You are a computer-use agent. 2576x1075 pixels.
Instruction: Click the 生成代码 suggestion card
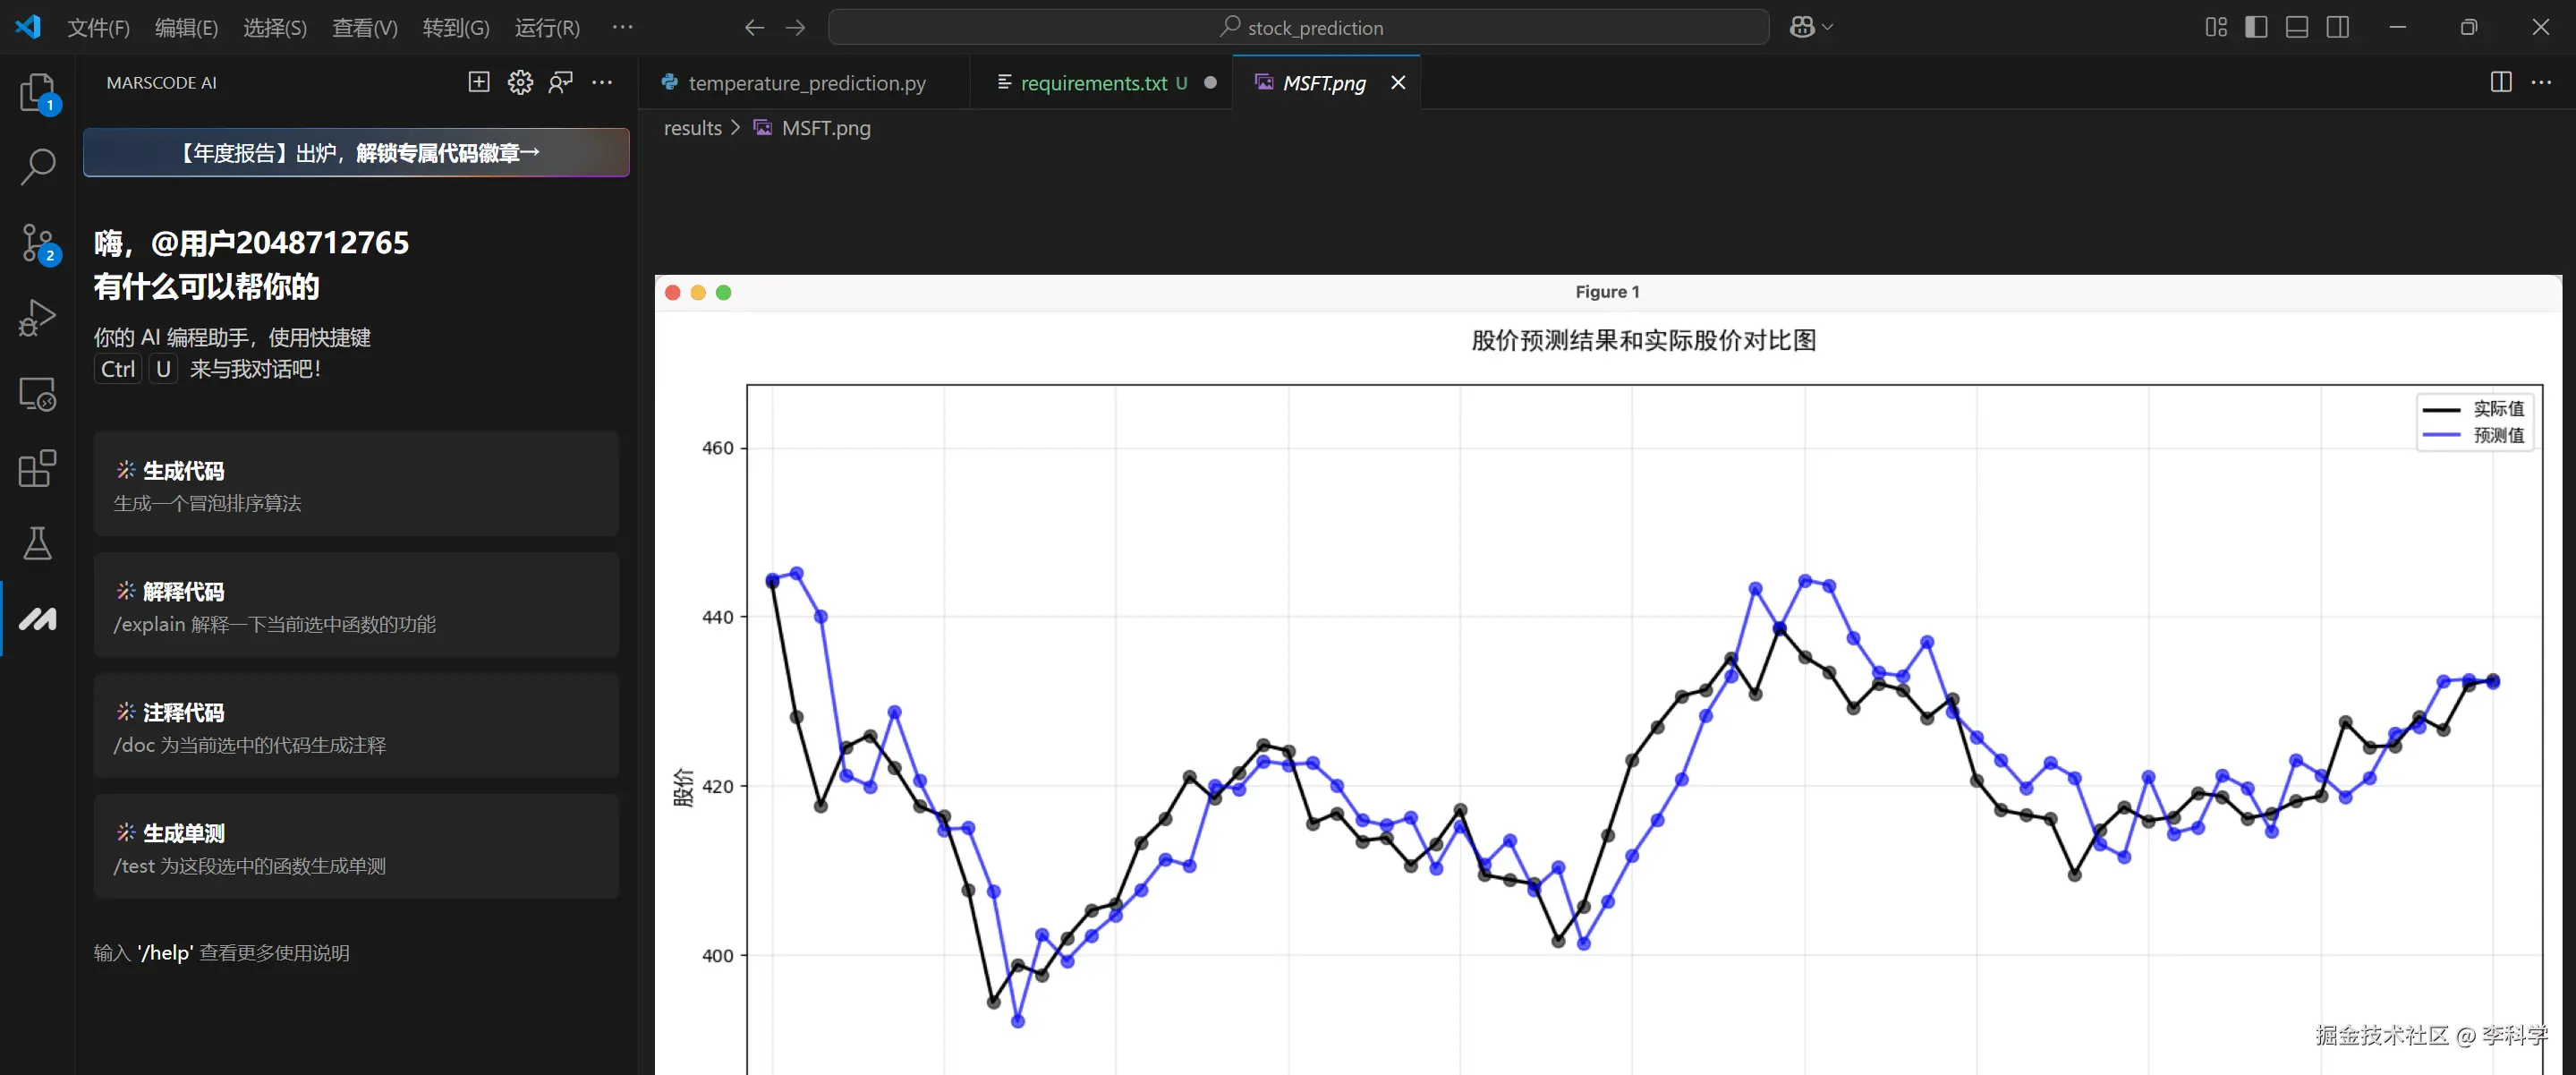click(x=356, y=485)
